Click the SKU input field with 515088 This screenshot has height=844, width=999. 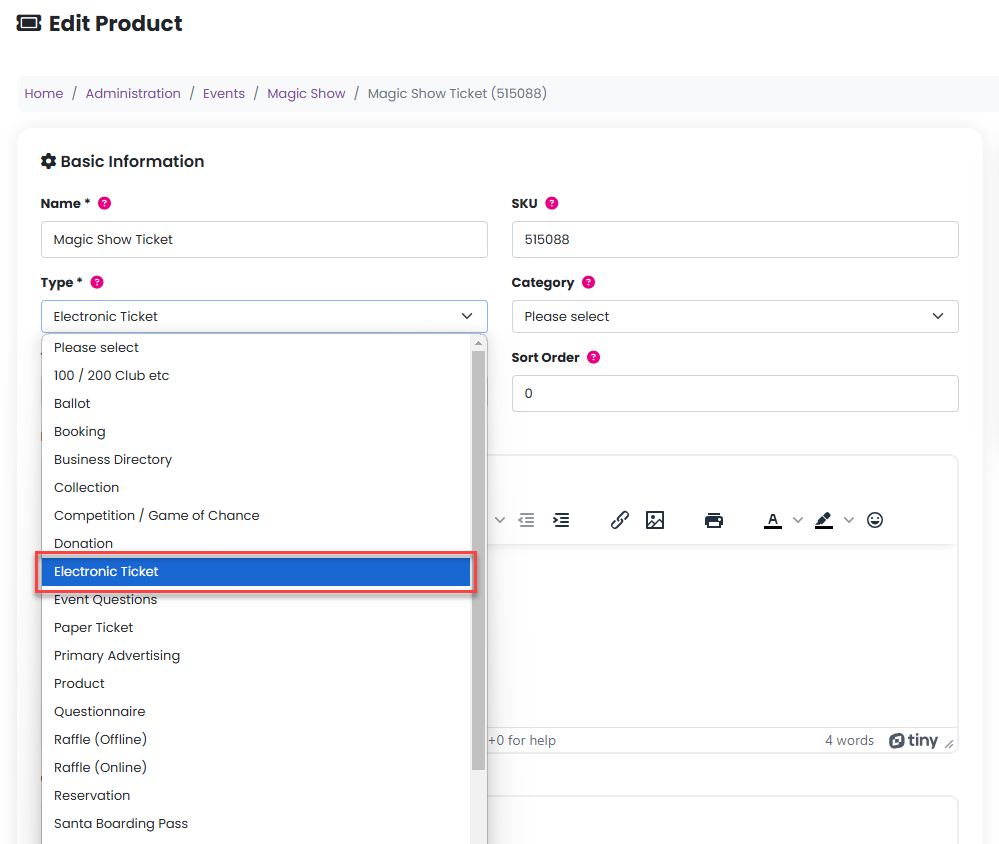point(735,240)
